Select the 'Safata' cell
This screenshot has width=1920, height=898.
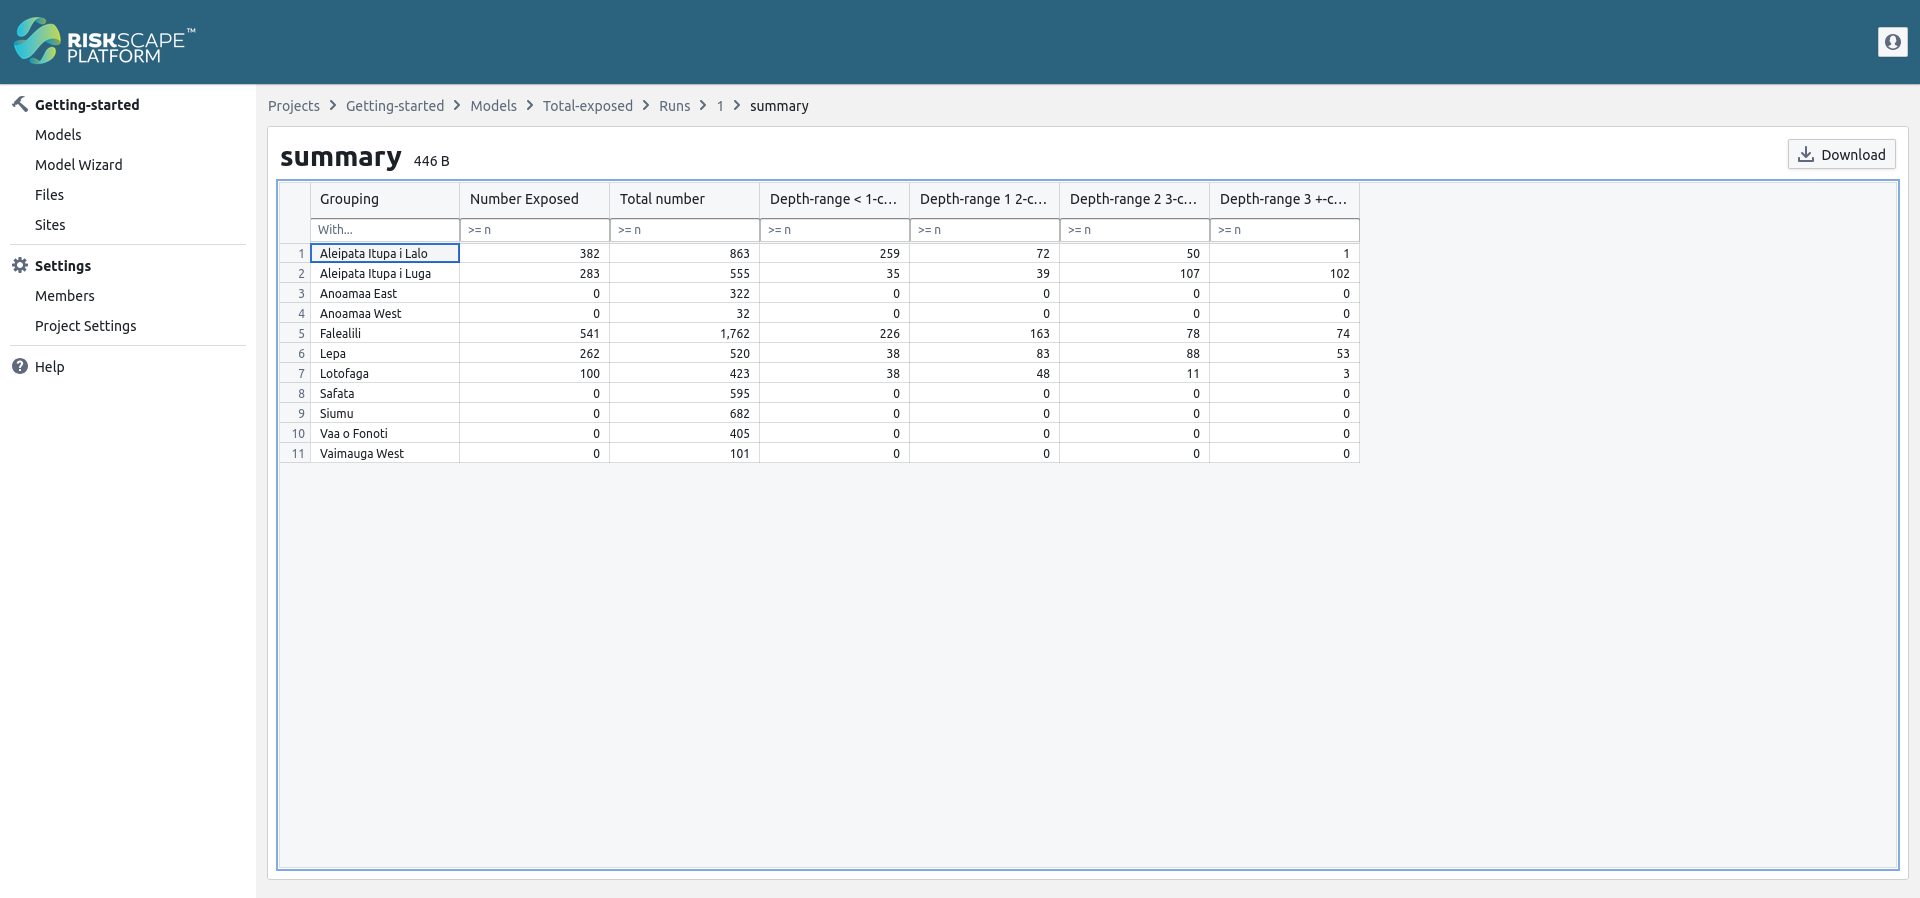385,394
